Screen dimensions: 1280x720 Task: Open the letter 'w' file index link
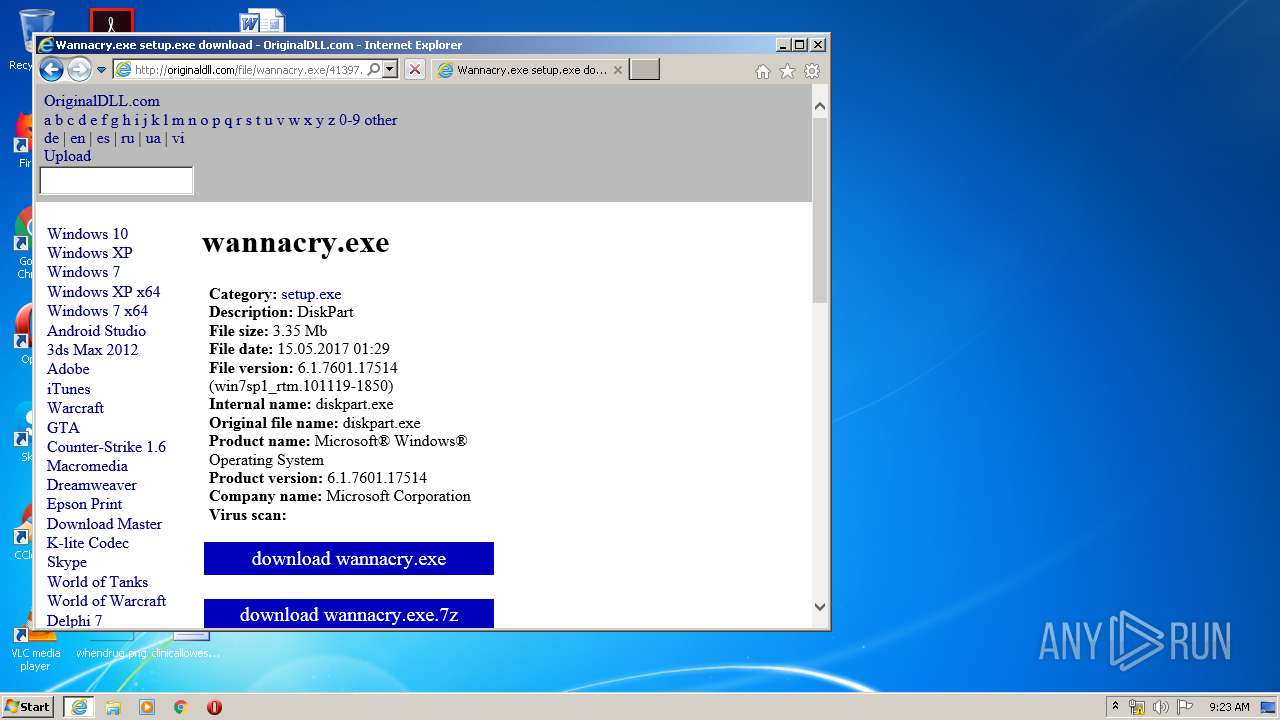[x=294, y=120]
